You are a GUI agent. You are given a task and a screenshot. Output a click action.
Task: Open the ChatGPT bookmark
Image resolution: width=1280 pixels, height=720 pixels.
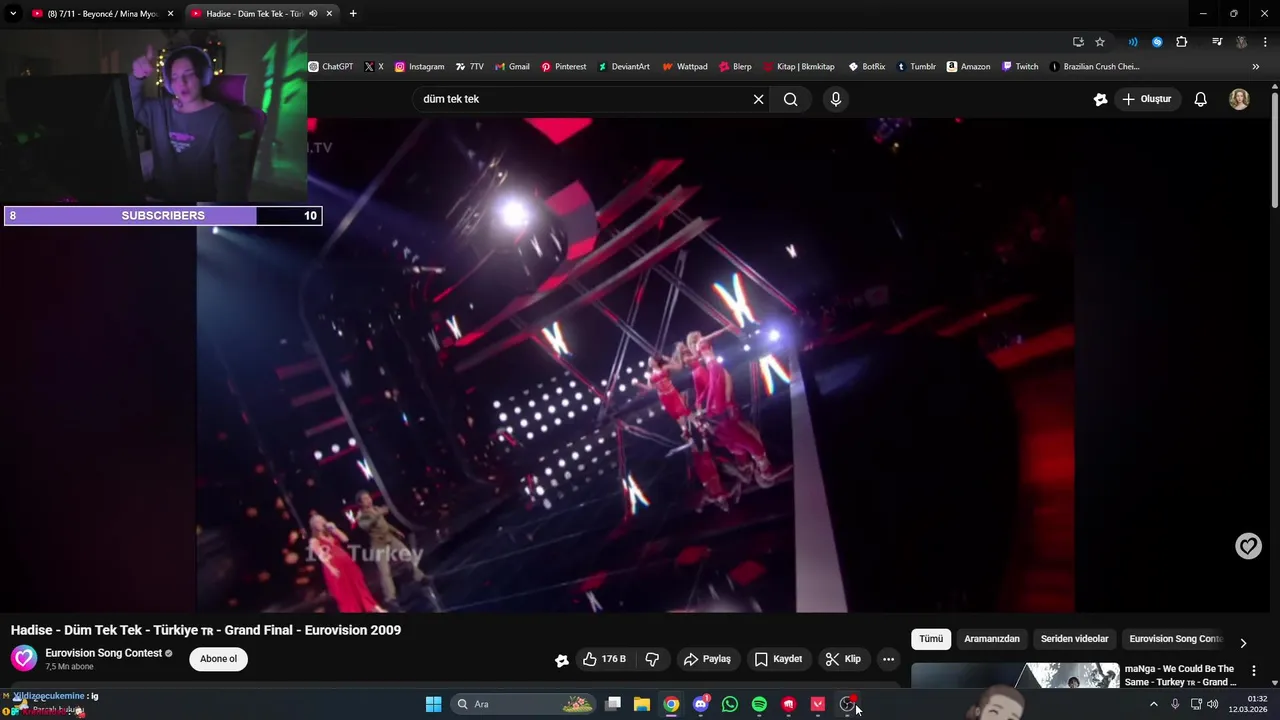click(331, 67)
